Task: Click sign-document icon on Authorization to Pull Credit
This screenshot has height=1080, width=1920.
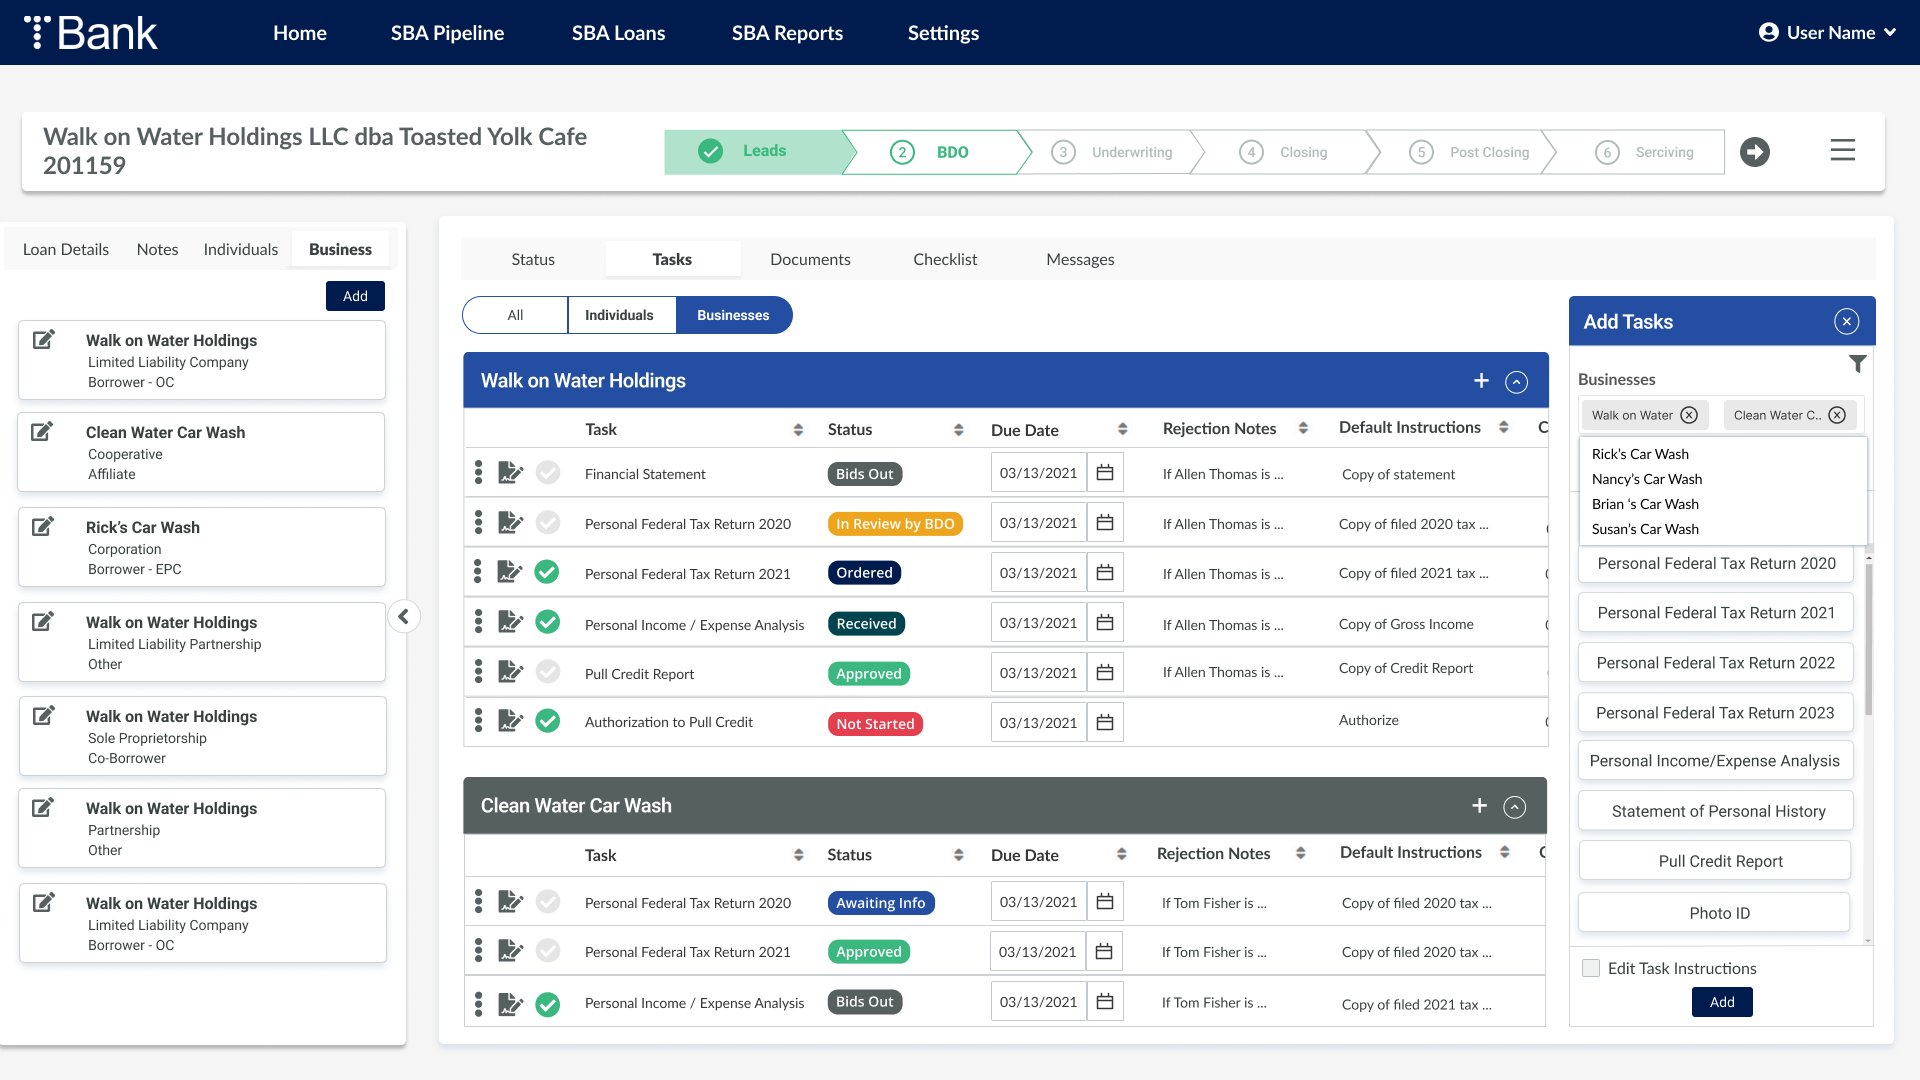Action: (510, 721)
